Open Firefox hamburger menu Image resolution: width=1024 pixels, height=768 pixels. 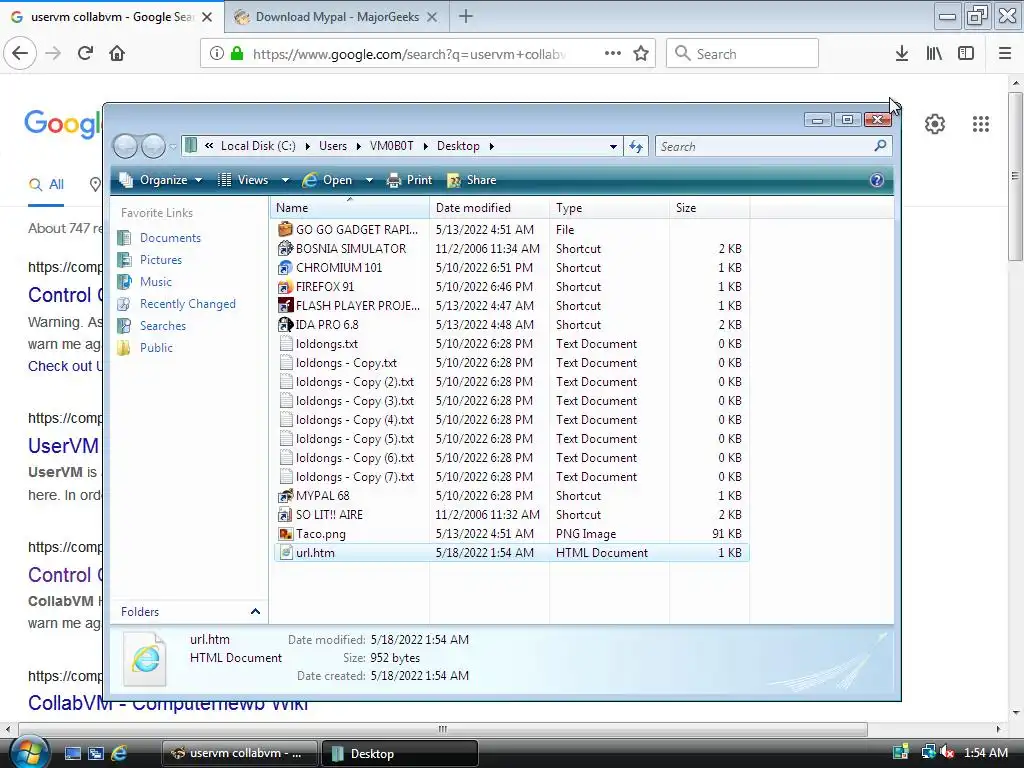click(x=1005, y=54)
